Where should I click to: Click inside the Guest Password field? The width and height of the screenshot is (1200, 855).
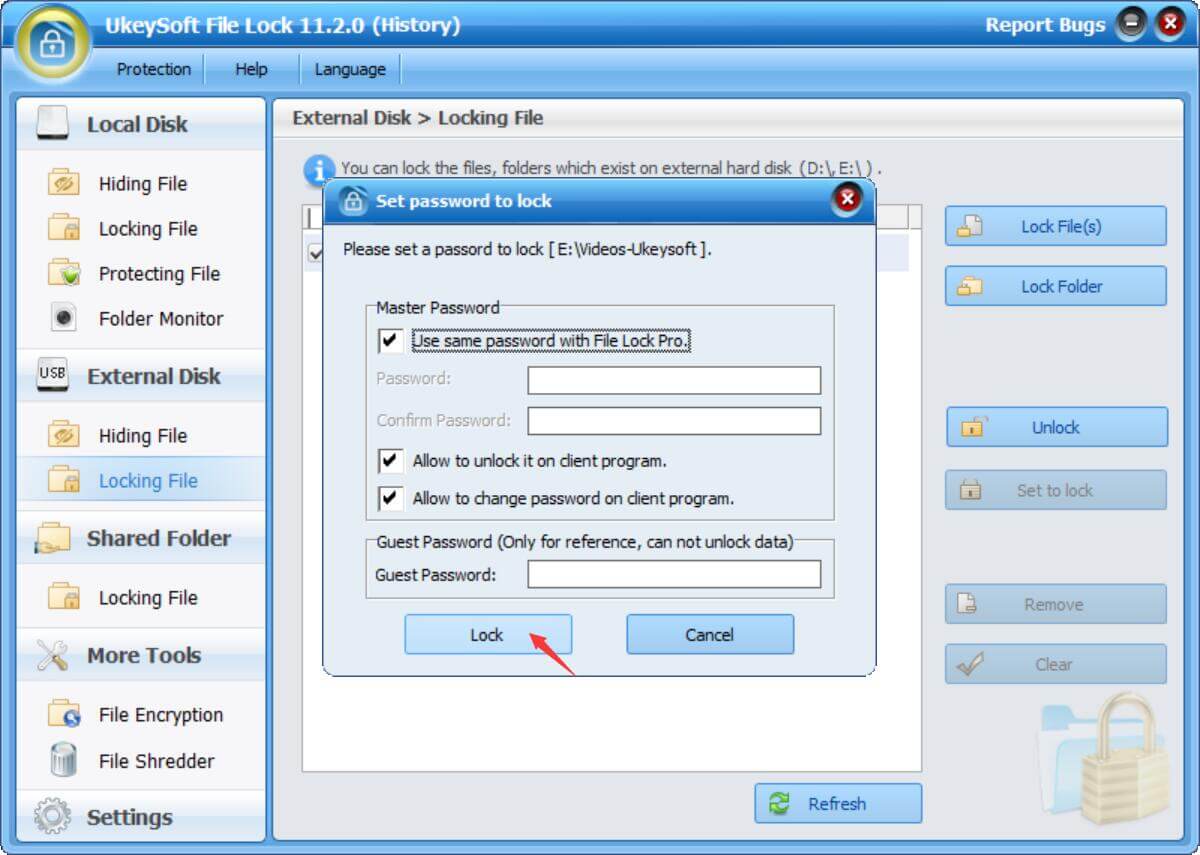tap(673, 574)
